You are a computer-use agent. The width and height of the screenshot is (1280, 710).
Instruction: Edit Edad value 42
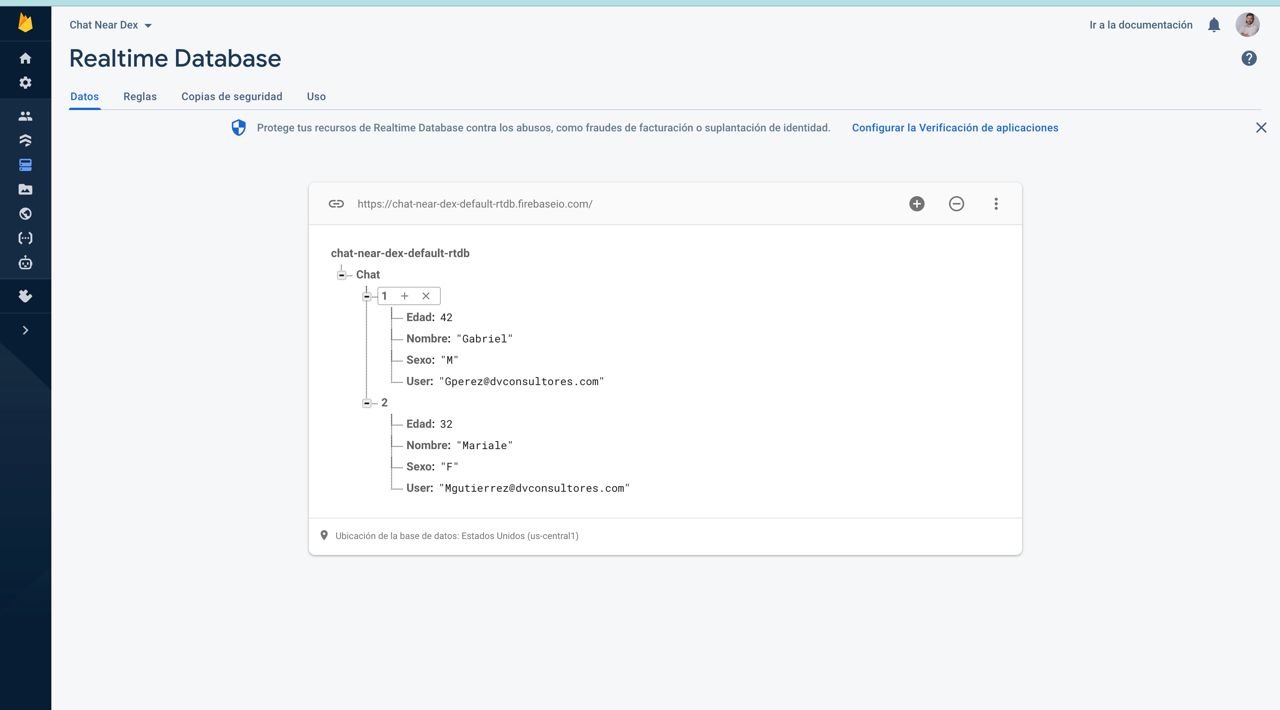click(446, 318)
